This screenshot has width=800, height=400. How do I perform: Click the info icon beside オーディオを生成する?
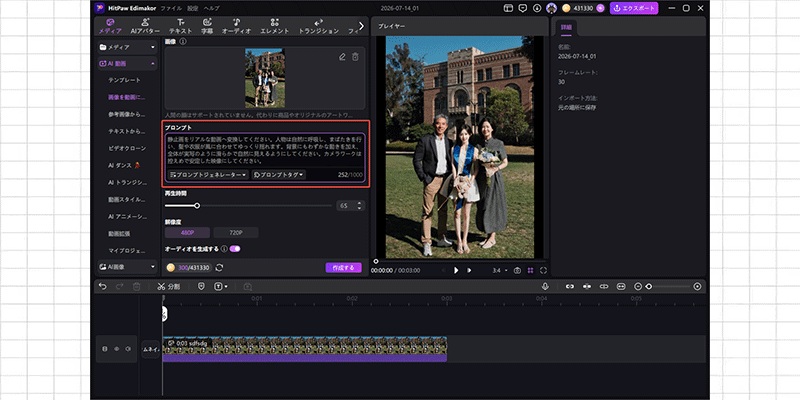click(224, 249)
